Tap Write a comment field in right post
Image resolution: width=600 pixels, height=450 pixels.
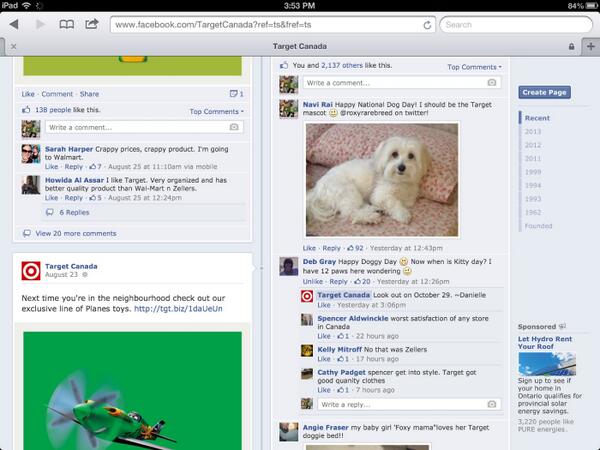coord(402,83)
